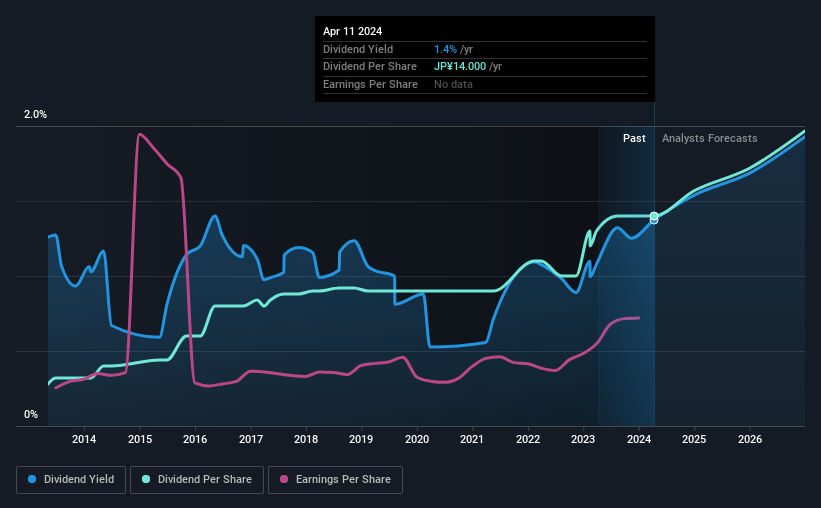Click the Analysts Forecasts label
Screen dimensions: 821x508
tap(709, 138)
